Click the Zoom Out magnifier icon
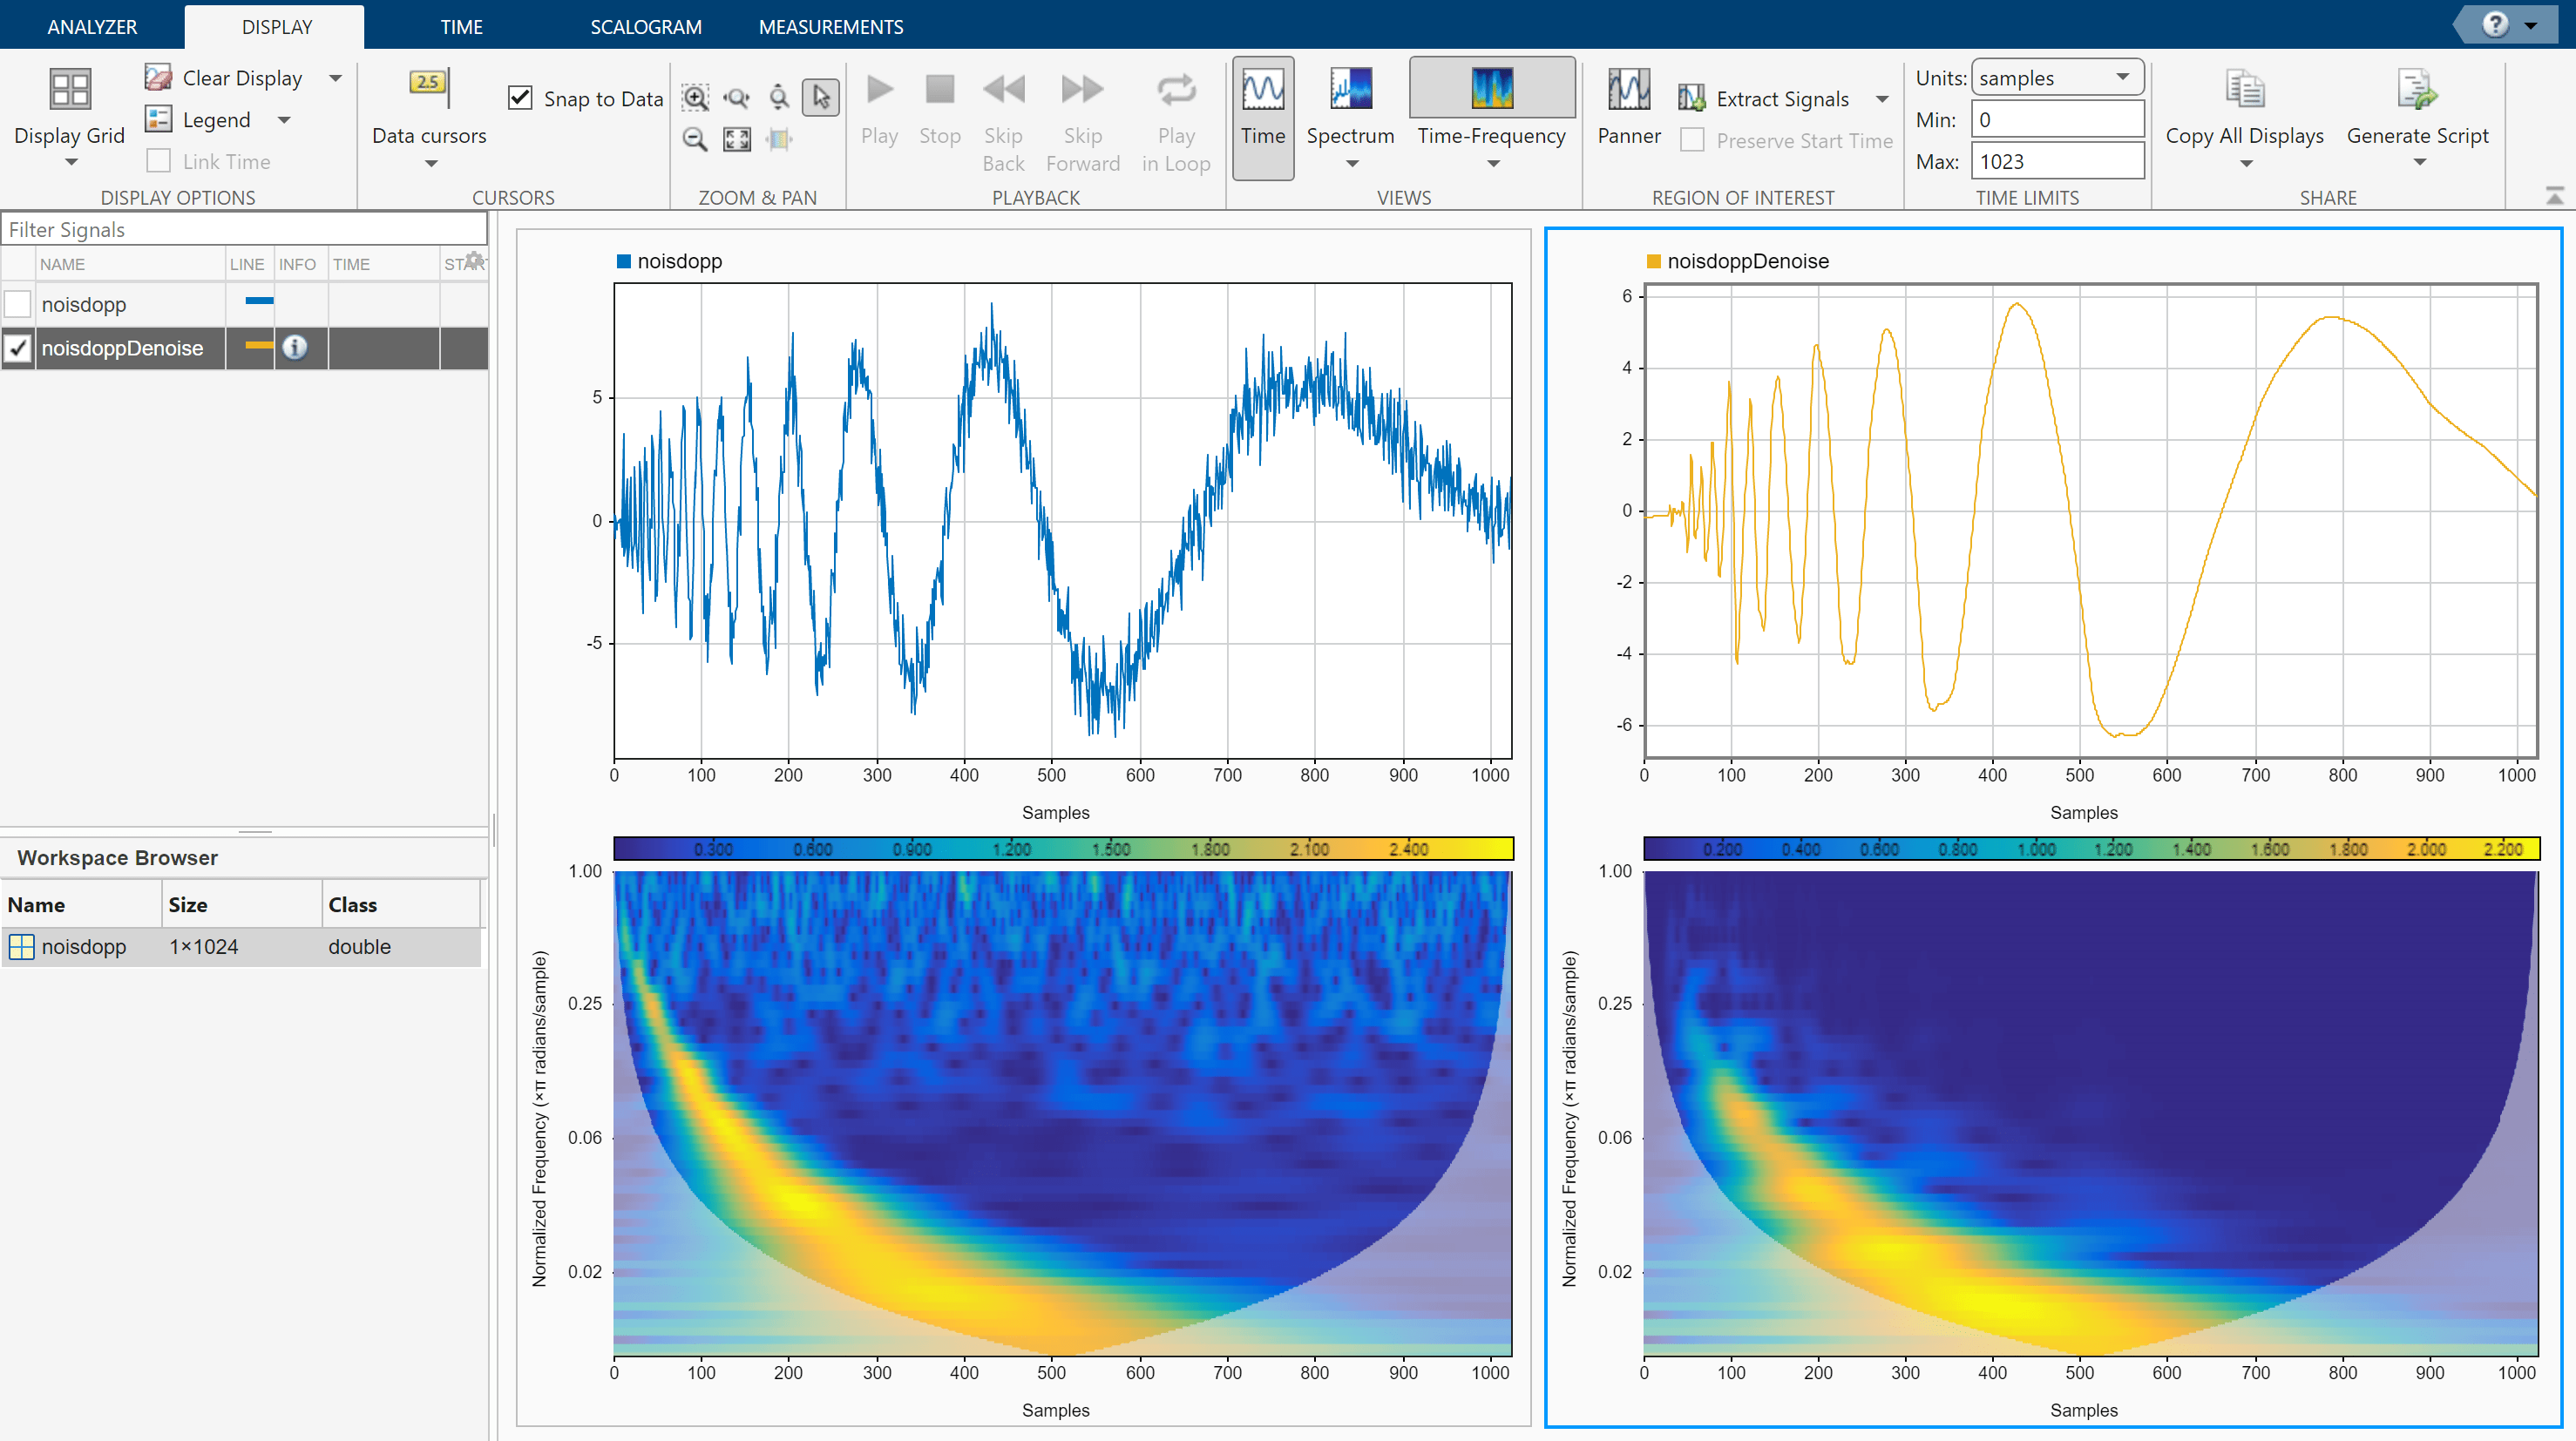Image resolution: width=2576 pixels, height=1441 pixels. (695, 139)
